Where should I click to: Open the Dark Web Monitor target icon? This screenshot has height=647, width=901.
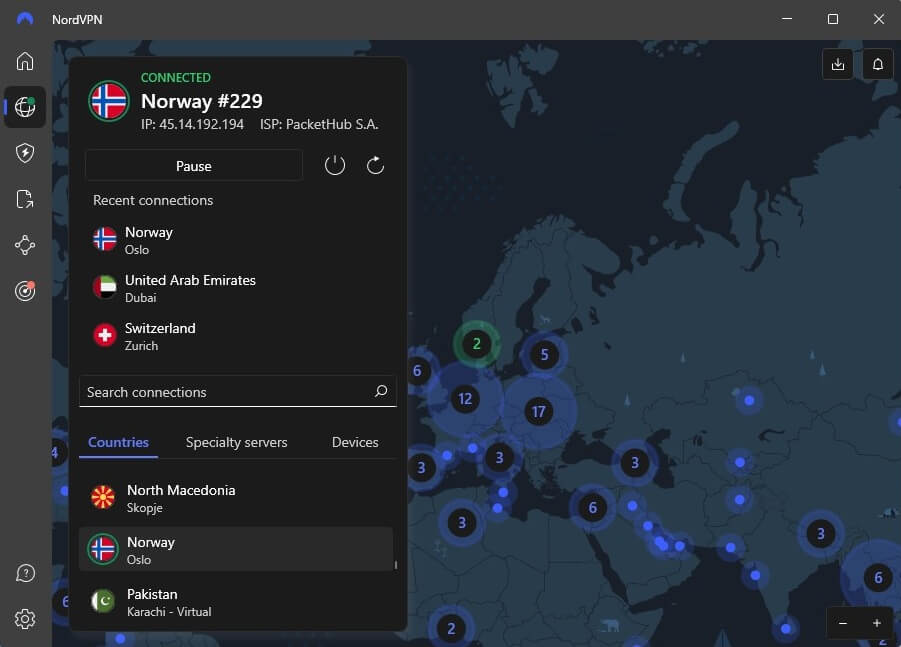tap(25, 291)
